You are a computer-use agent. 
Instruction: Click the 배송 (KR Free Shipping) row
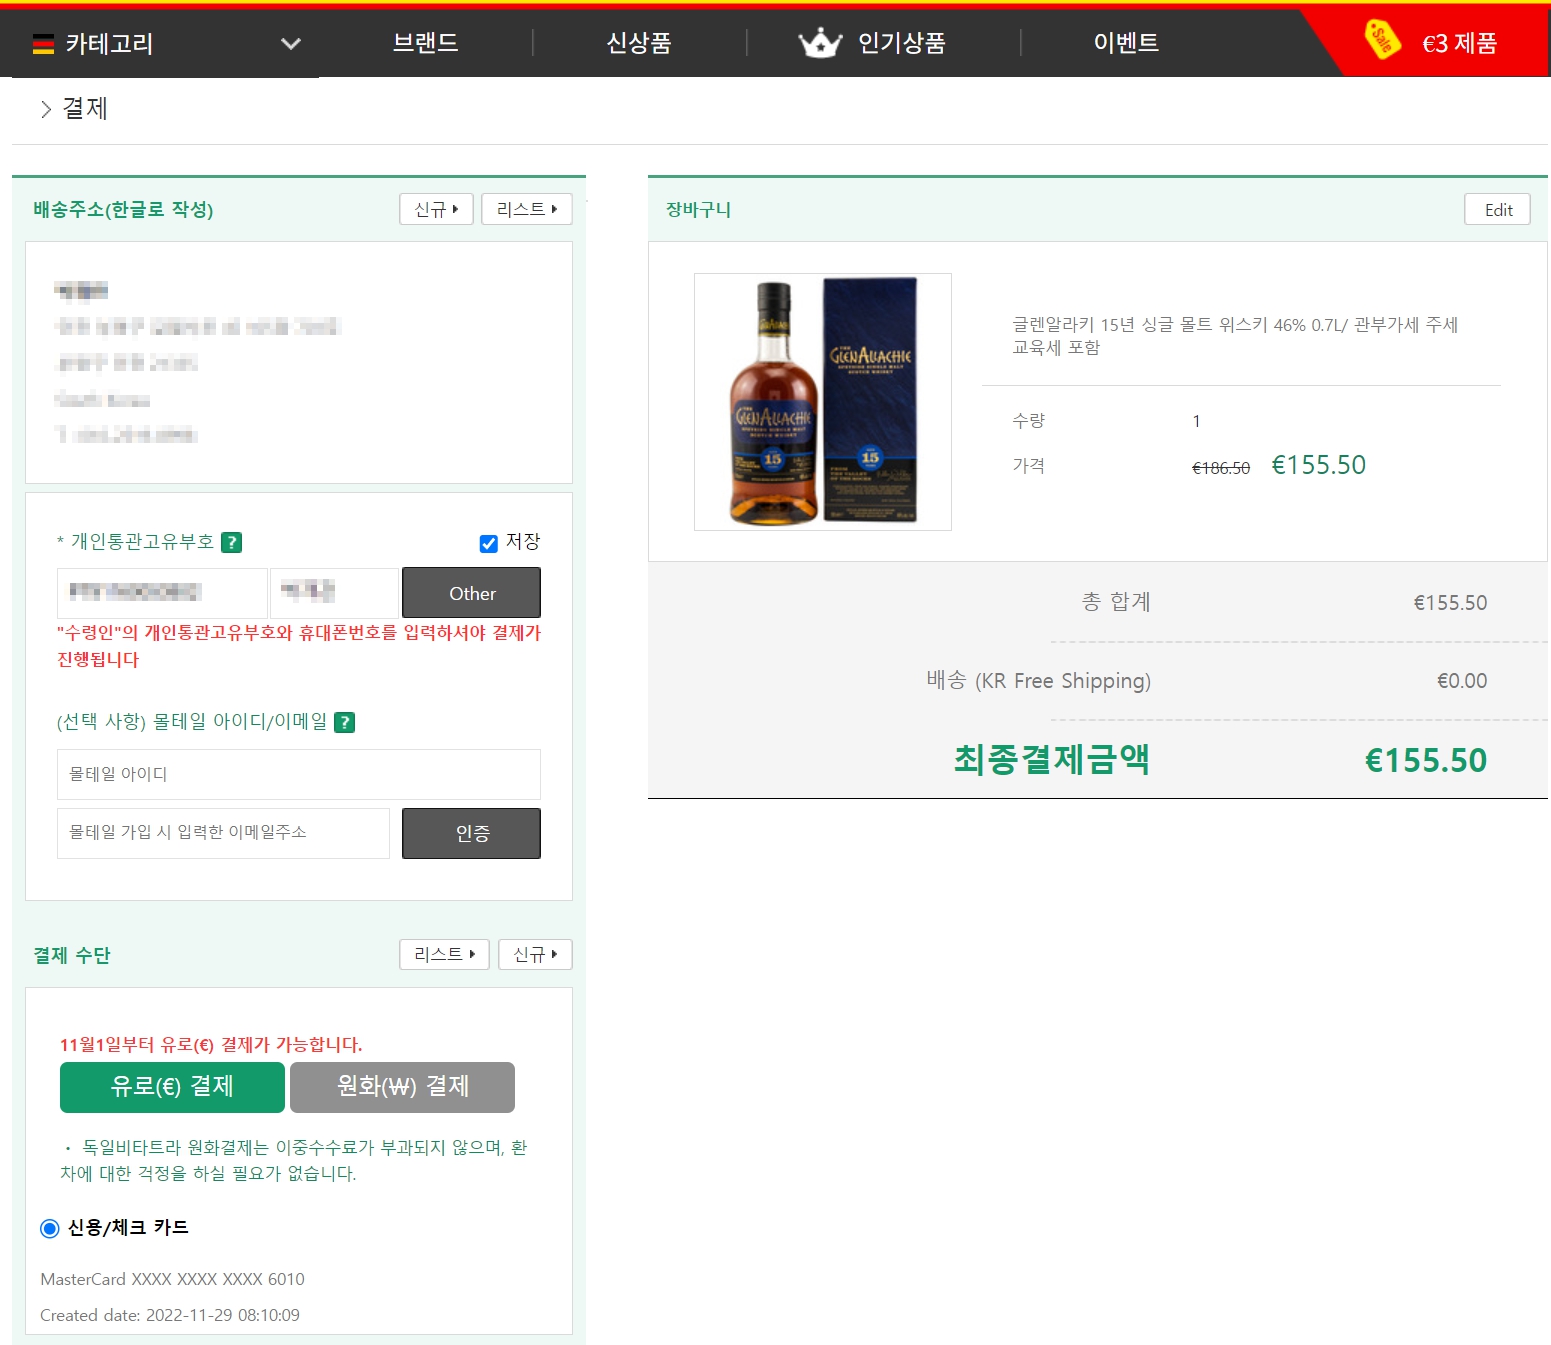pos(1207,681)
